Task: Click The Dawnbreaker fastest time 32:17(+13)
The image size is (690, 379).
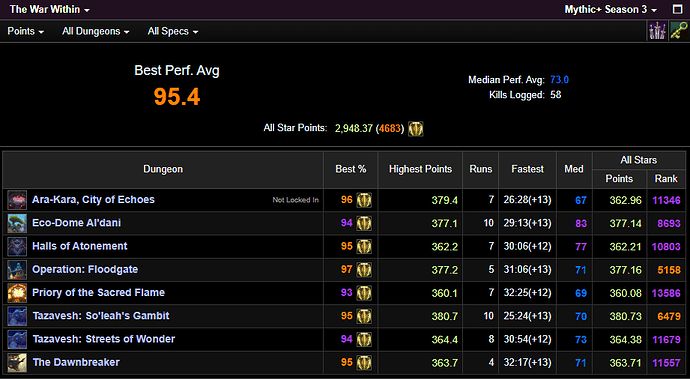Action: click(x=527, y=362)
